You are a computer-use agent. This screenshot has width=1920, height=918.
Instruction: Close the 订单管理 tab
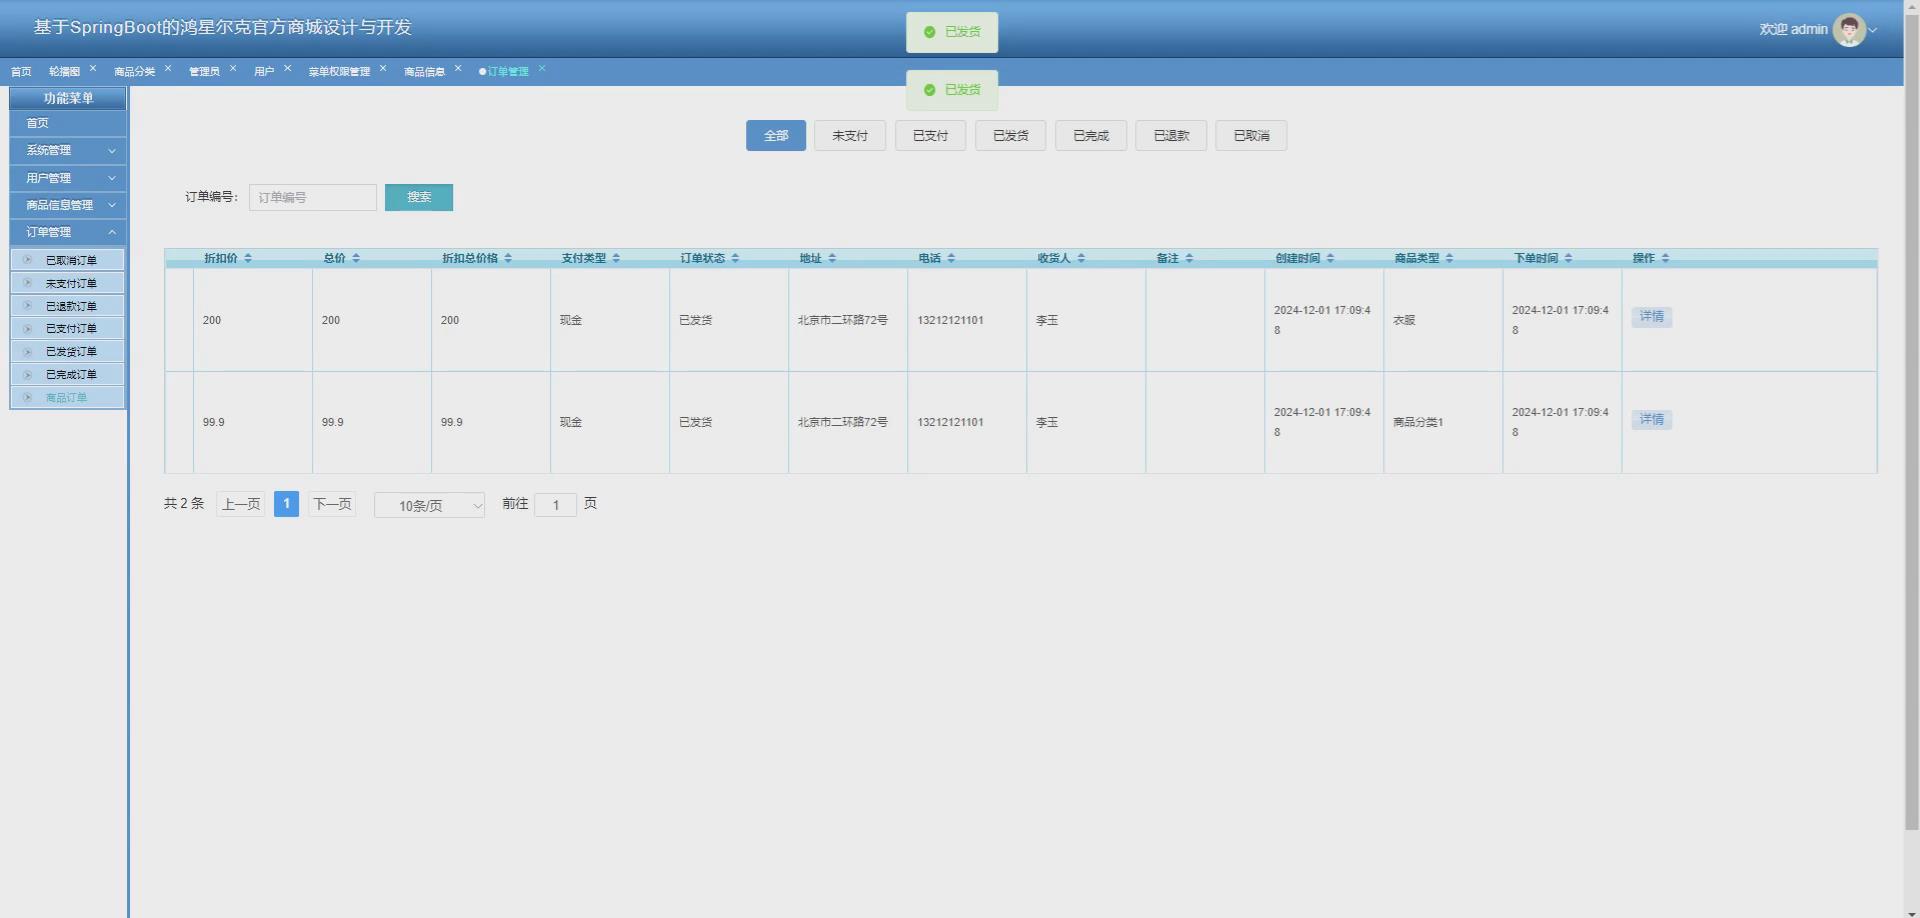coord(542,68)
